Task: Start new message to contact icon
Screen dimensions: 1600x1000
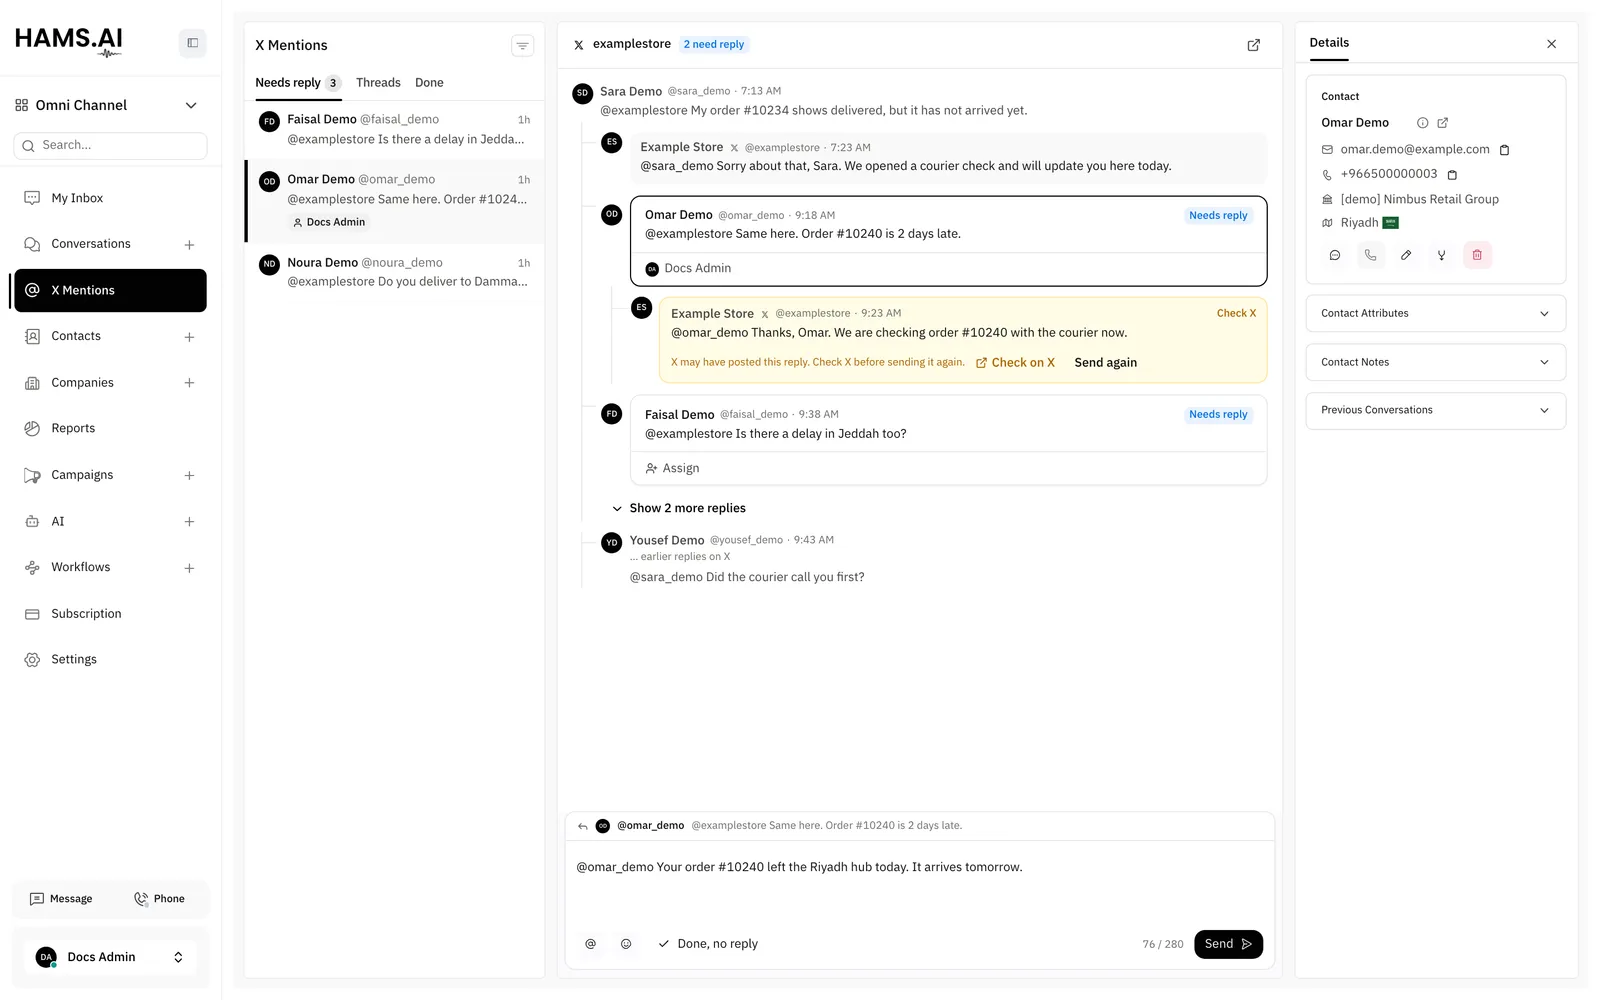Action: [1334, 255]
